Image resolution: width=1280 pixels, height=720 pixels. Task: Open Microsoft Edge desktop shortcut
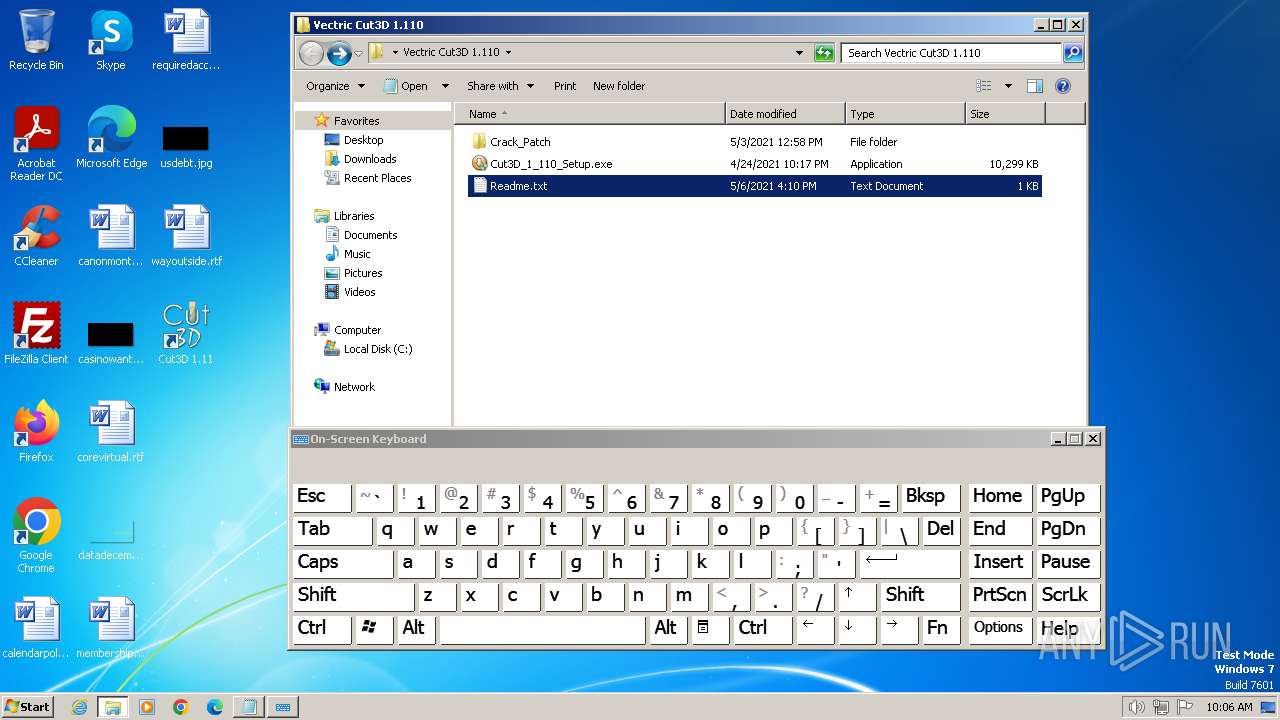[x=111, y=138]
